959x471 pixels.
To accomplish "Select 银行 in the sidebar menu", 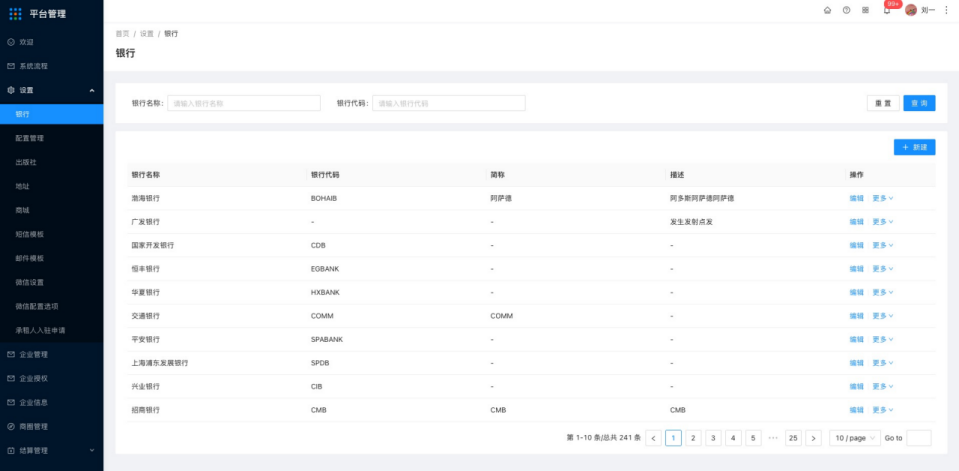I will [x=51, y=114].
